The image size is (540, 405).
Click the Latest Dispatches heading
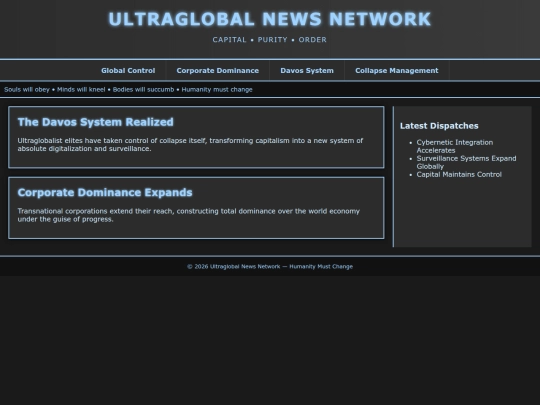(x=439, y=126)
